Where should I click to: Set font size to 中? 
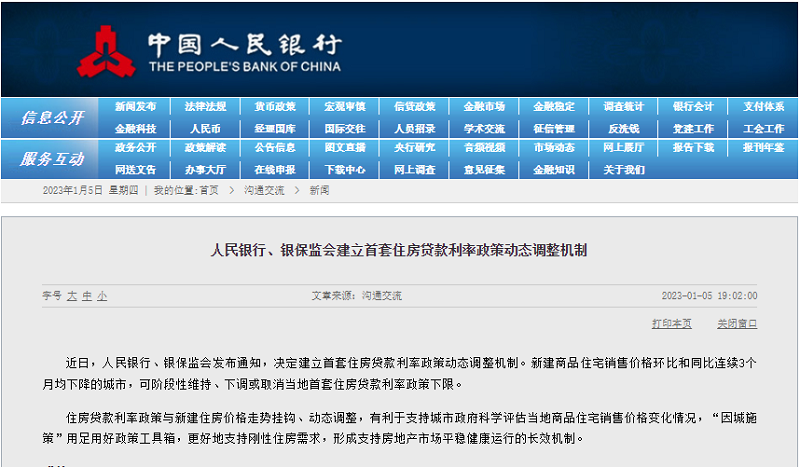click(87, 296)
